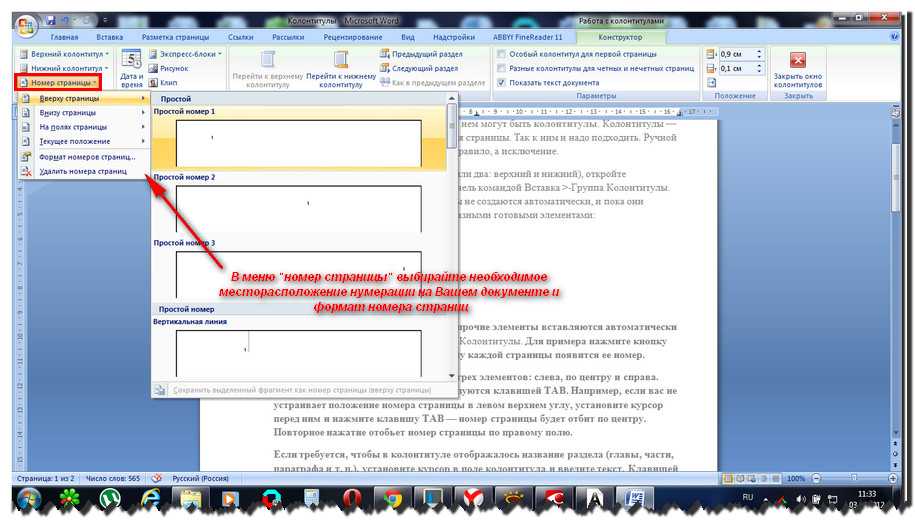This screenshot has height=525, width=915.
Task: Switch to the Word window on the taskbar
Action: point(634,500)
